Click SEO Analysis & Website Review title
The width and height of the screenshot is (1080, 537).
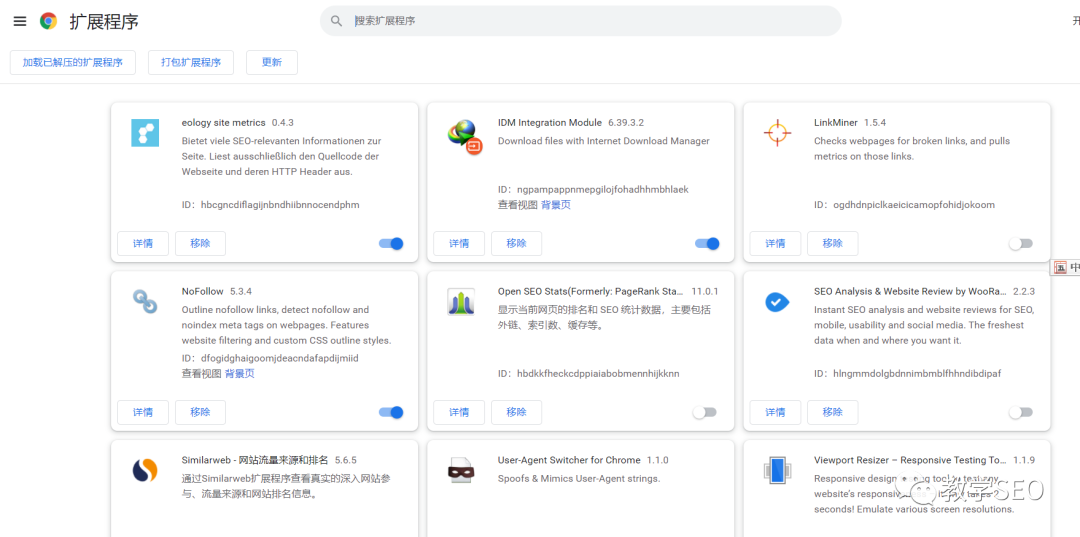coord(910,291)
